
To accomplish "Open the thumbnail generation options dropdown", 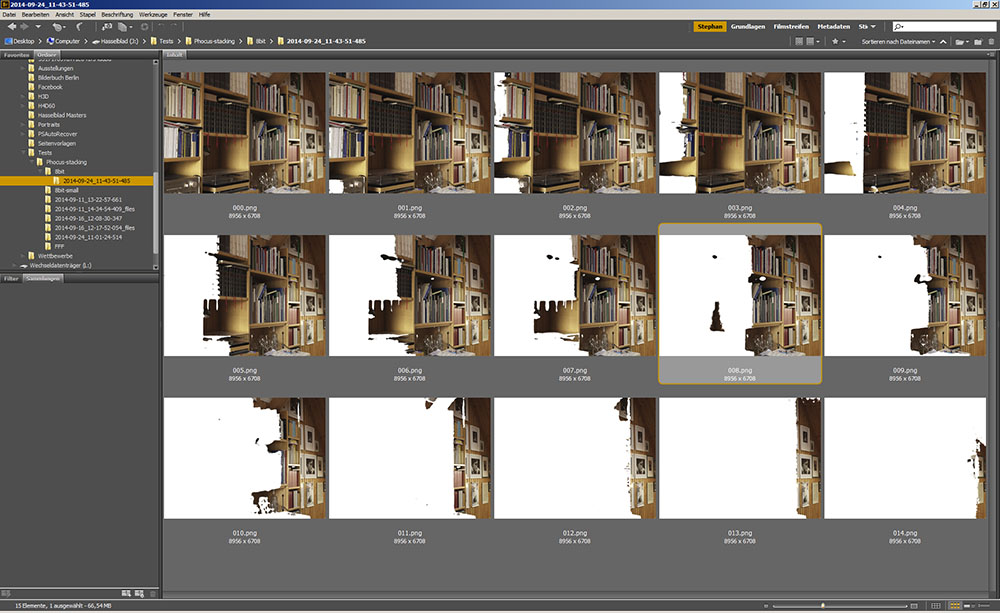I will (x=812, y=41).
